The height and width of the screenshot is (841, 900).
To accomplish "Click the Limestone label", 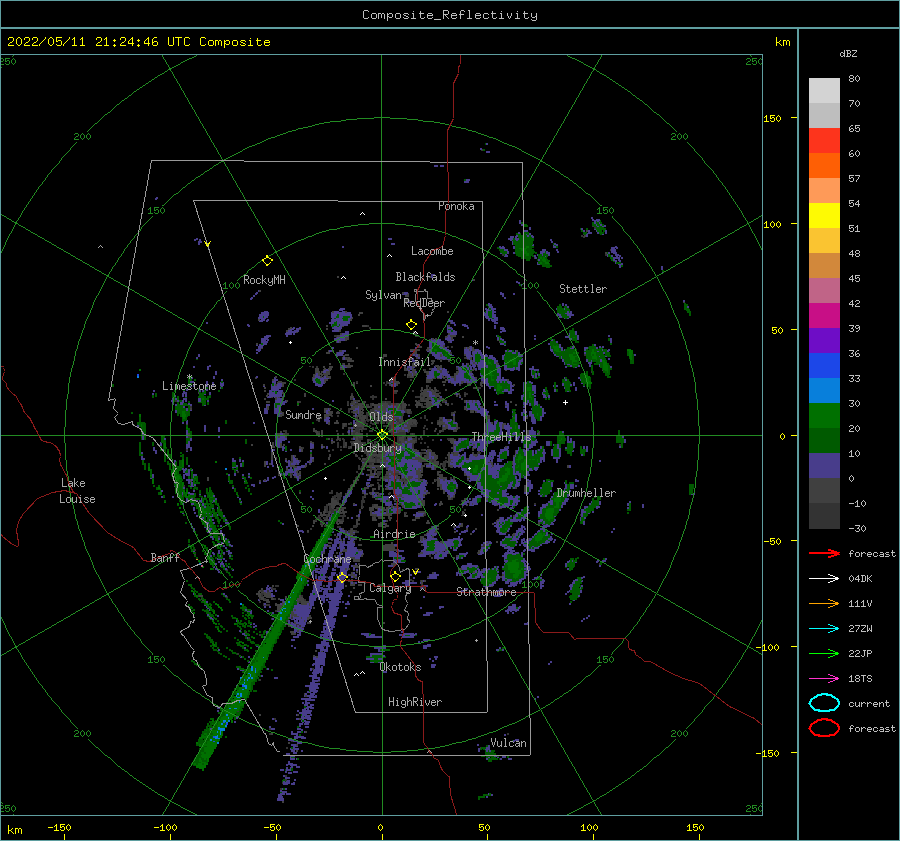I will tap(189, 386).
